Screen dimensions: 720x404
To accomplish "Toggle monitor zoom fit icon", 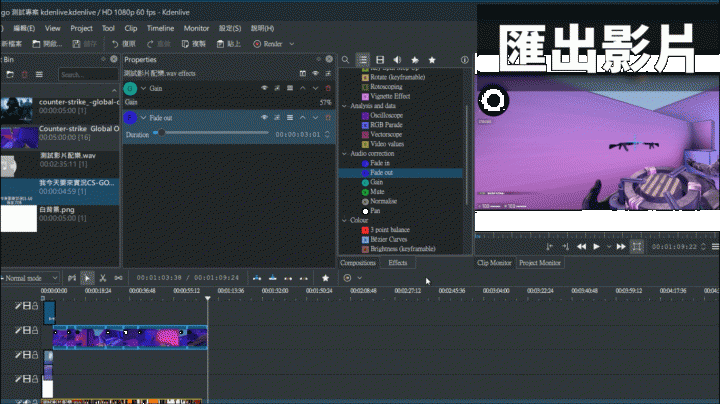I will click(637, 247).
